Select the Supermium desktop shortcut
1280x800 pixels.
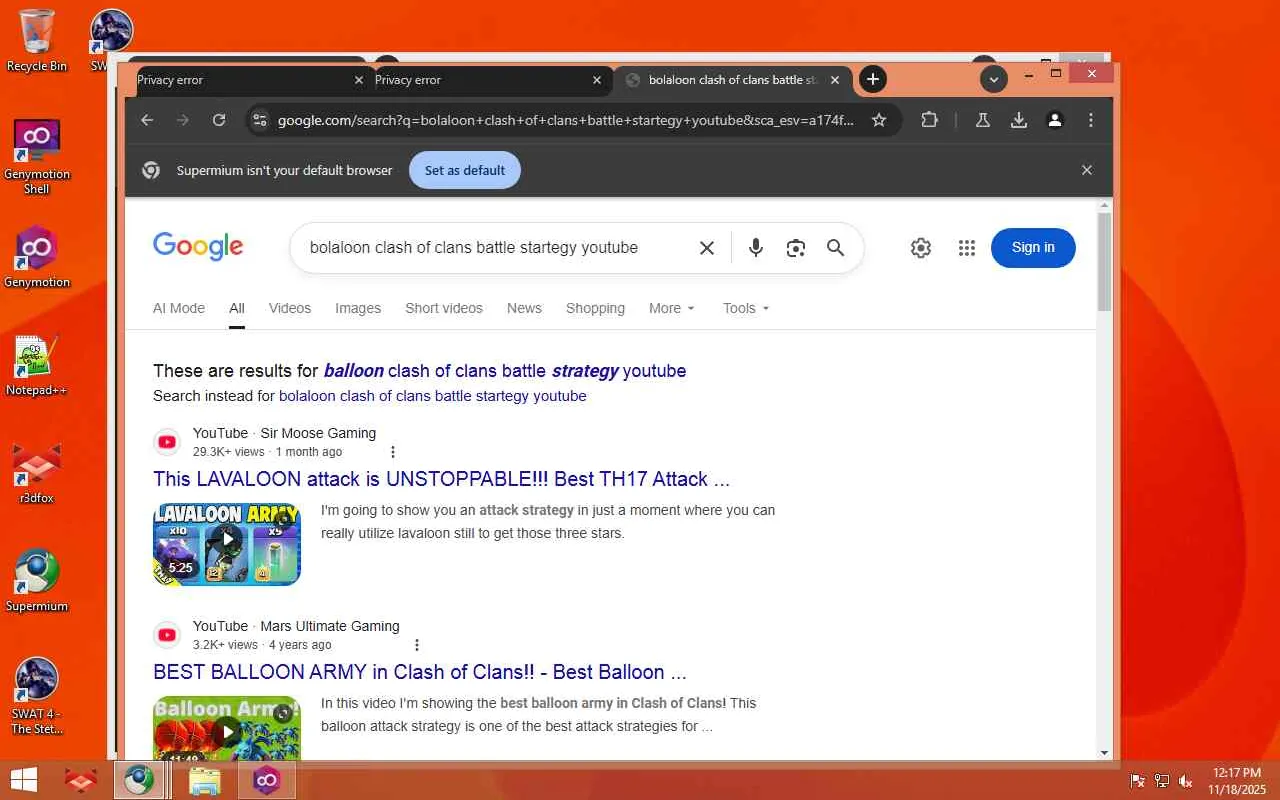coord(37,581)
